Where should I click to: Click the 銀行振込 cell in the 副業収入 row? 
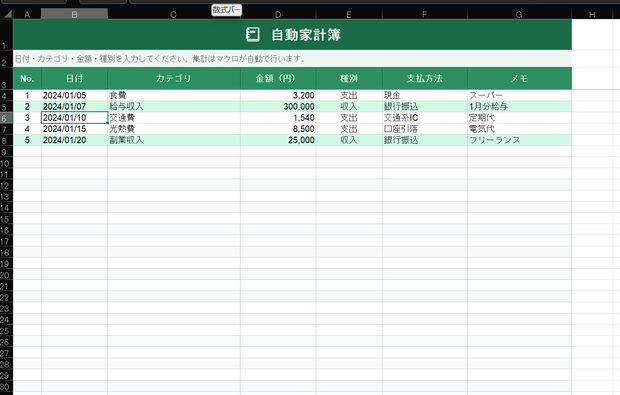point(424,140)
